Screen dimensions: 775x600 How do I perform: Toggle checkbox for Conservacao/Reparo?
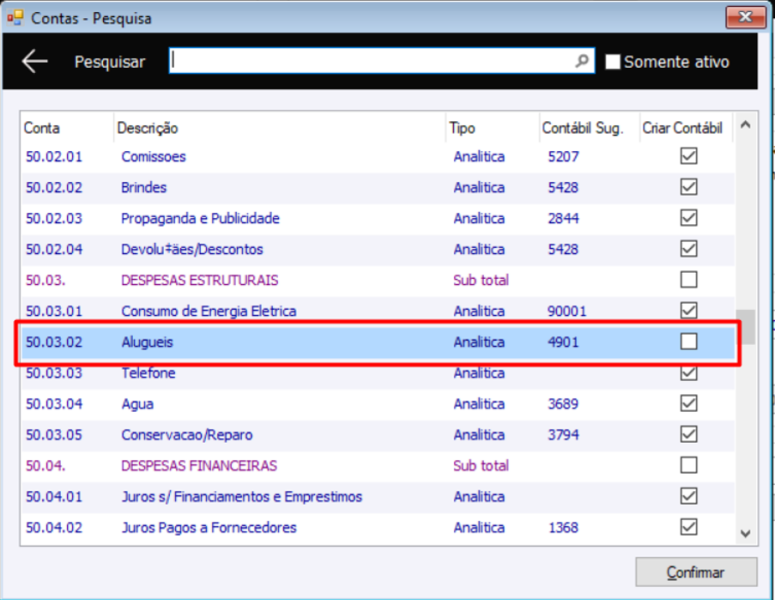[689, 434]
